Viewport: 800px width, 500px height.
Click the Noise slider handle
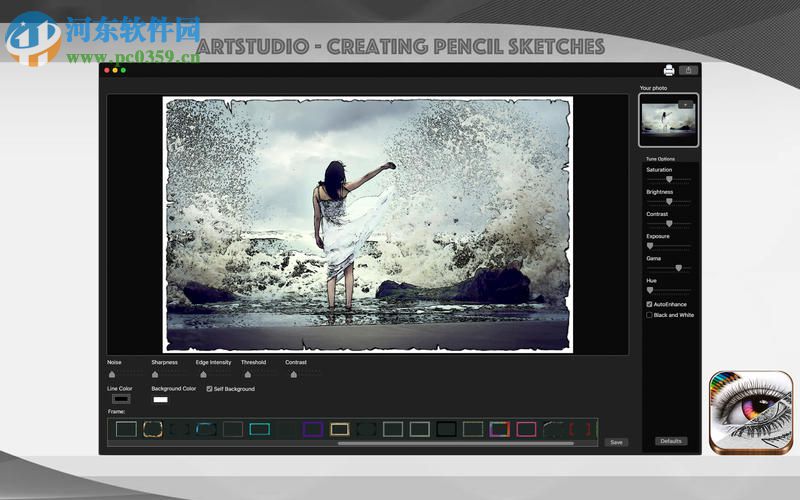(112, 374)
